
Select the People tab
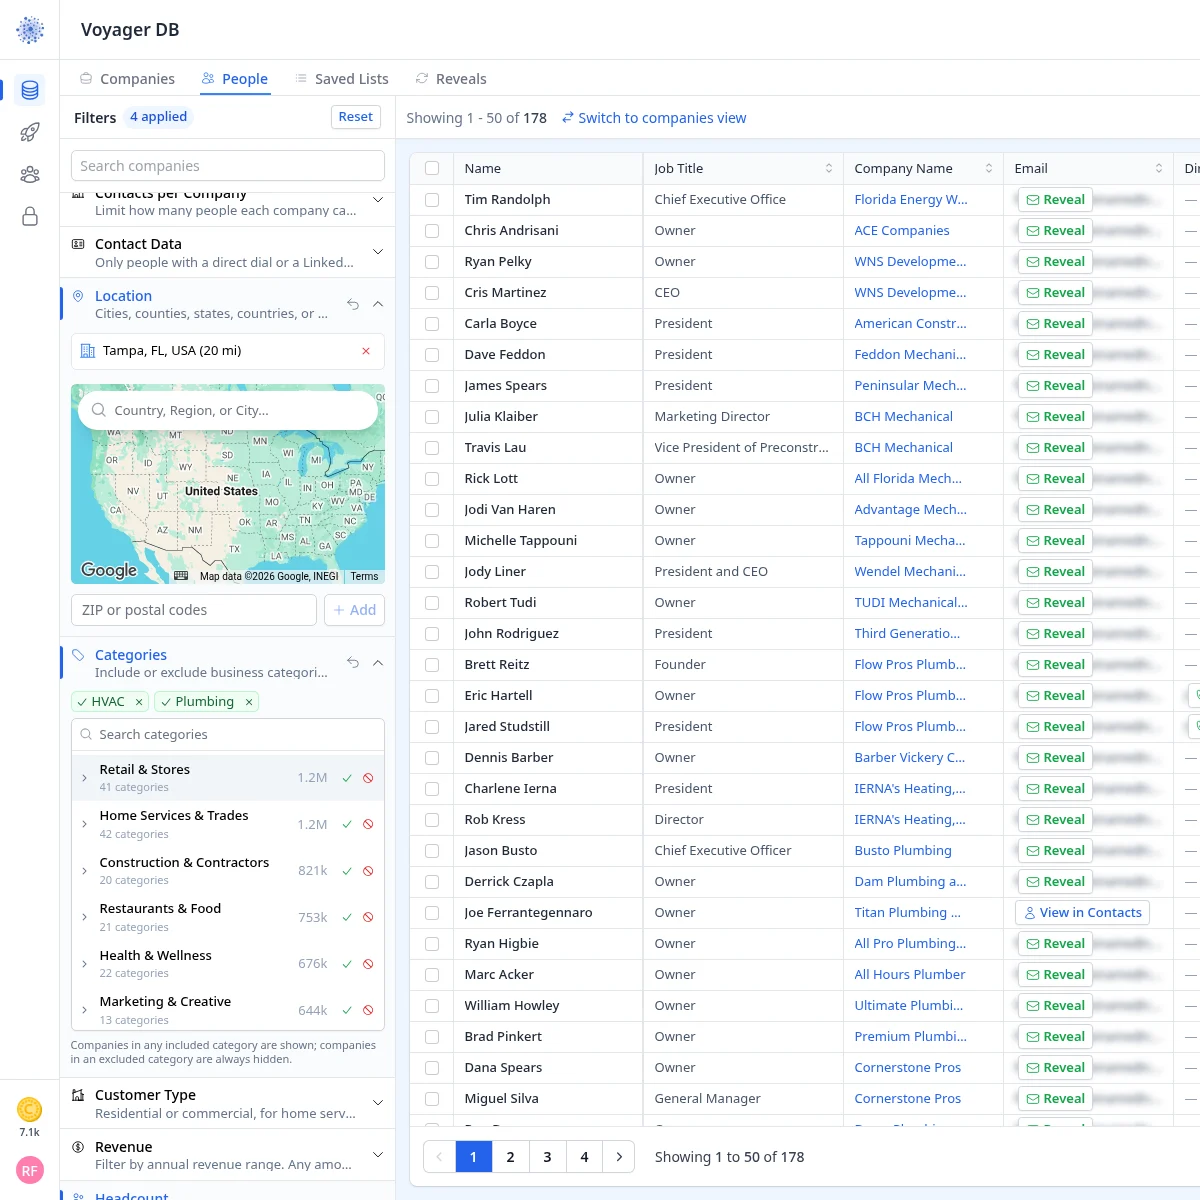(x=235, y=79)
